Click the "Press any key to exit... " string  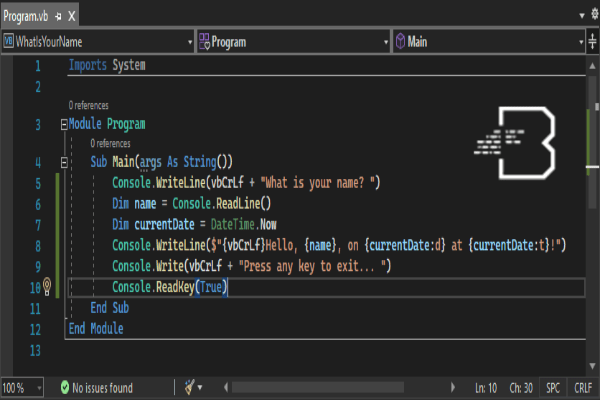312,266
